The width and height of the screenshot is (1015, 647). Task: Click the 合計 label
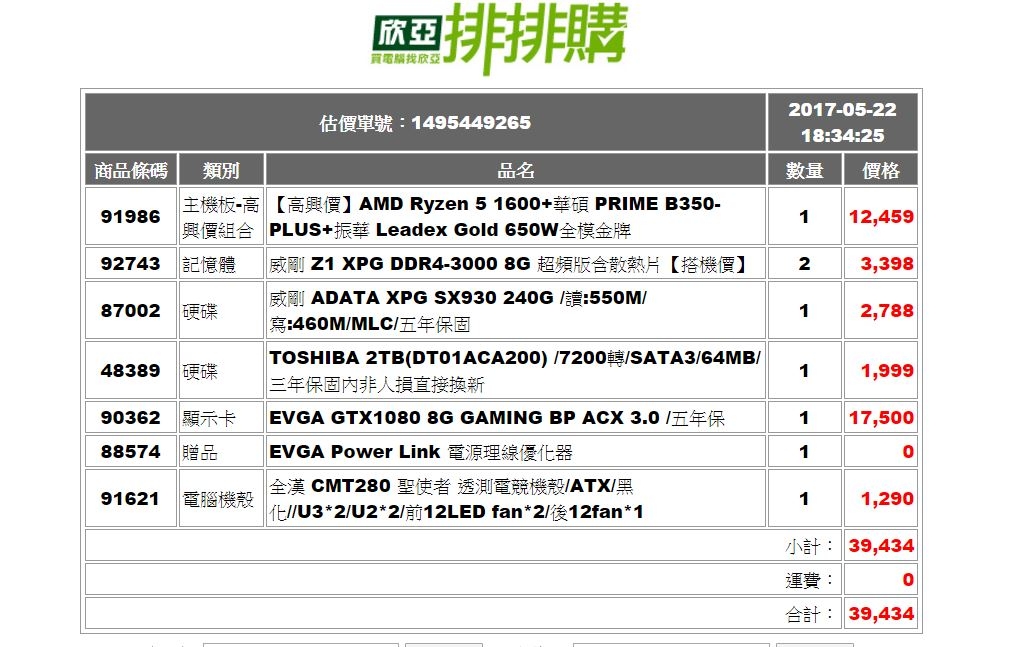[x=810, y=613]
